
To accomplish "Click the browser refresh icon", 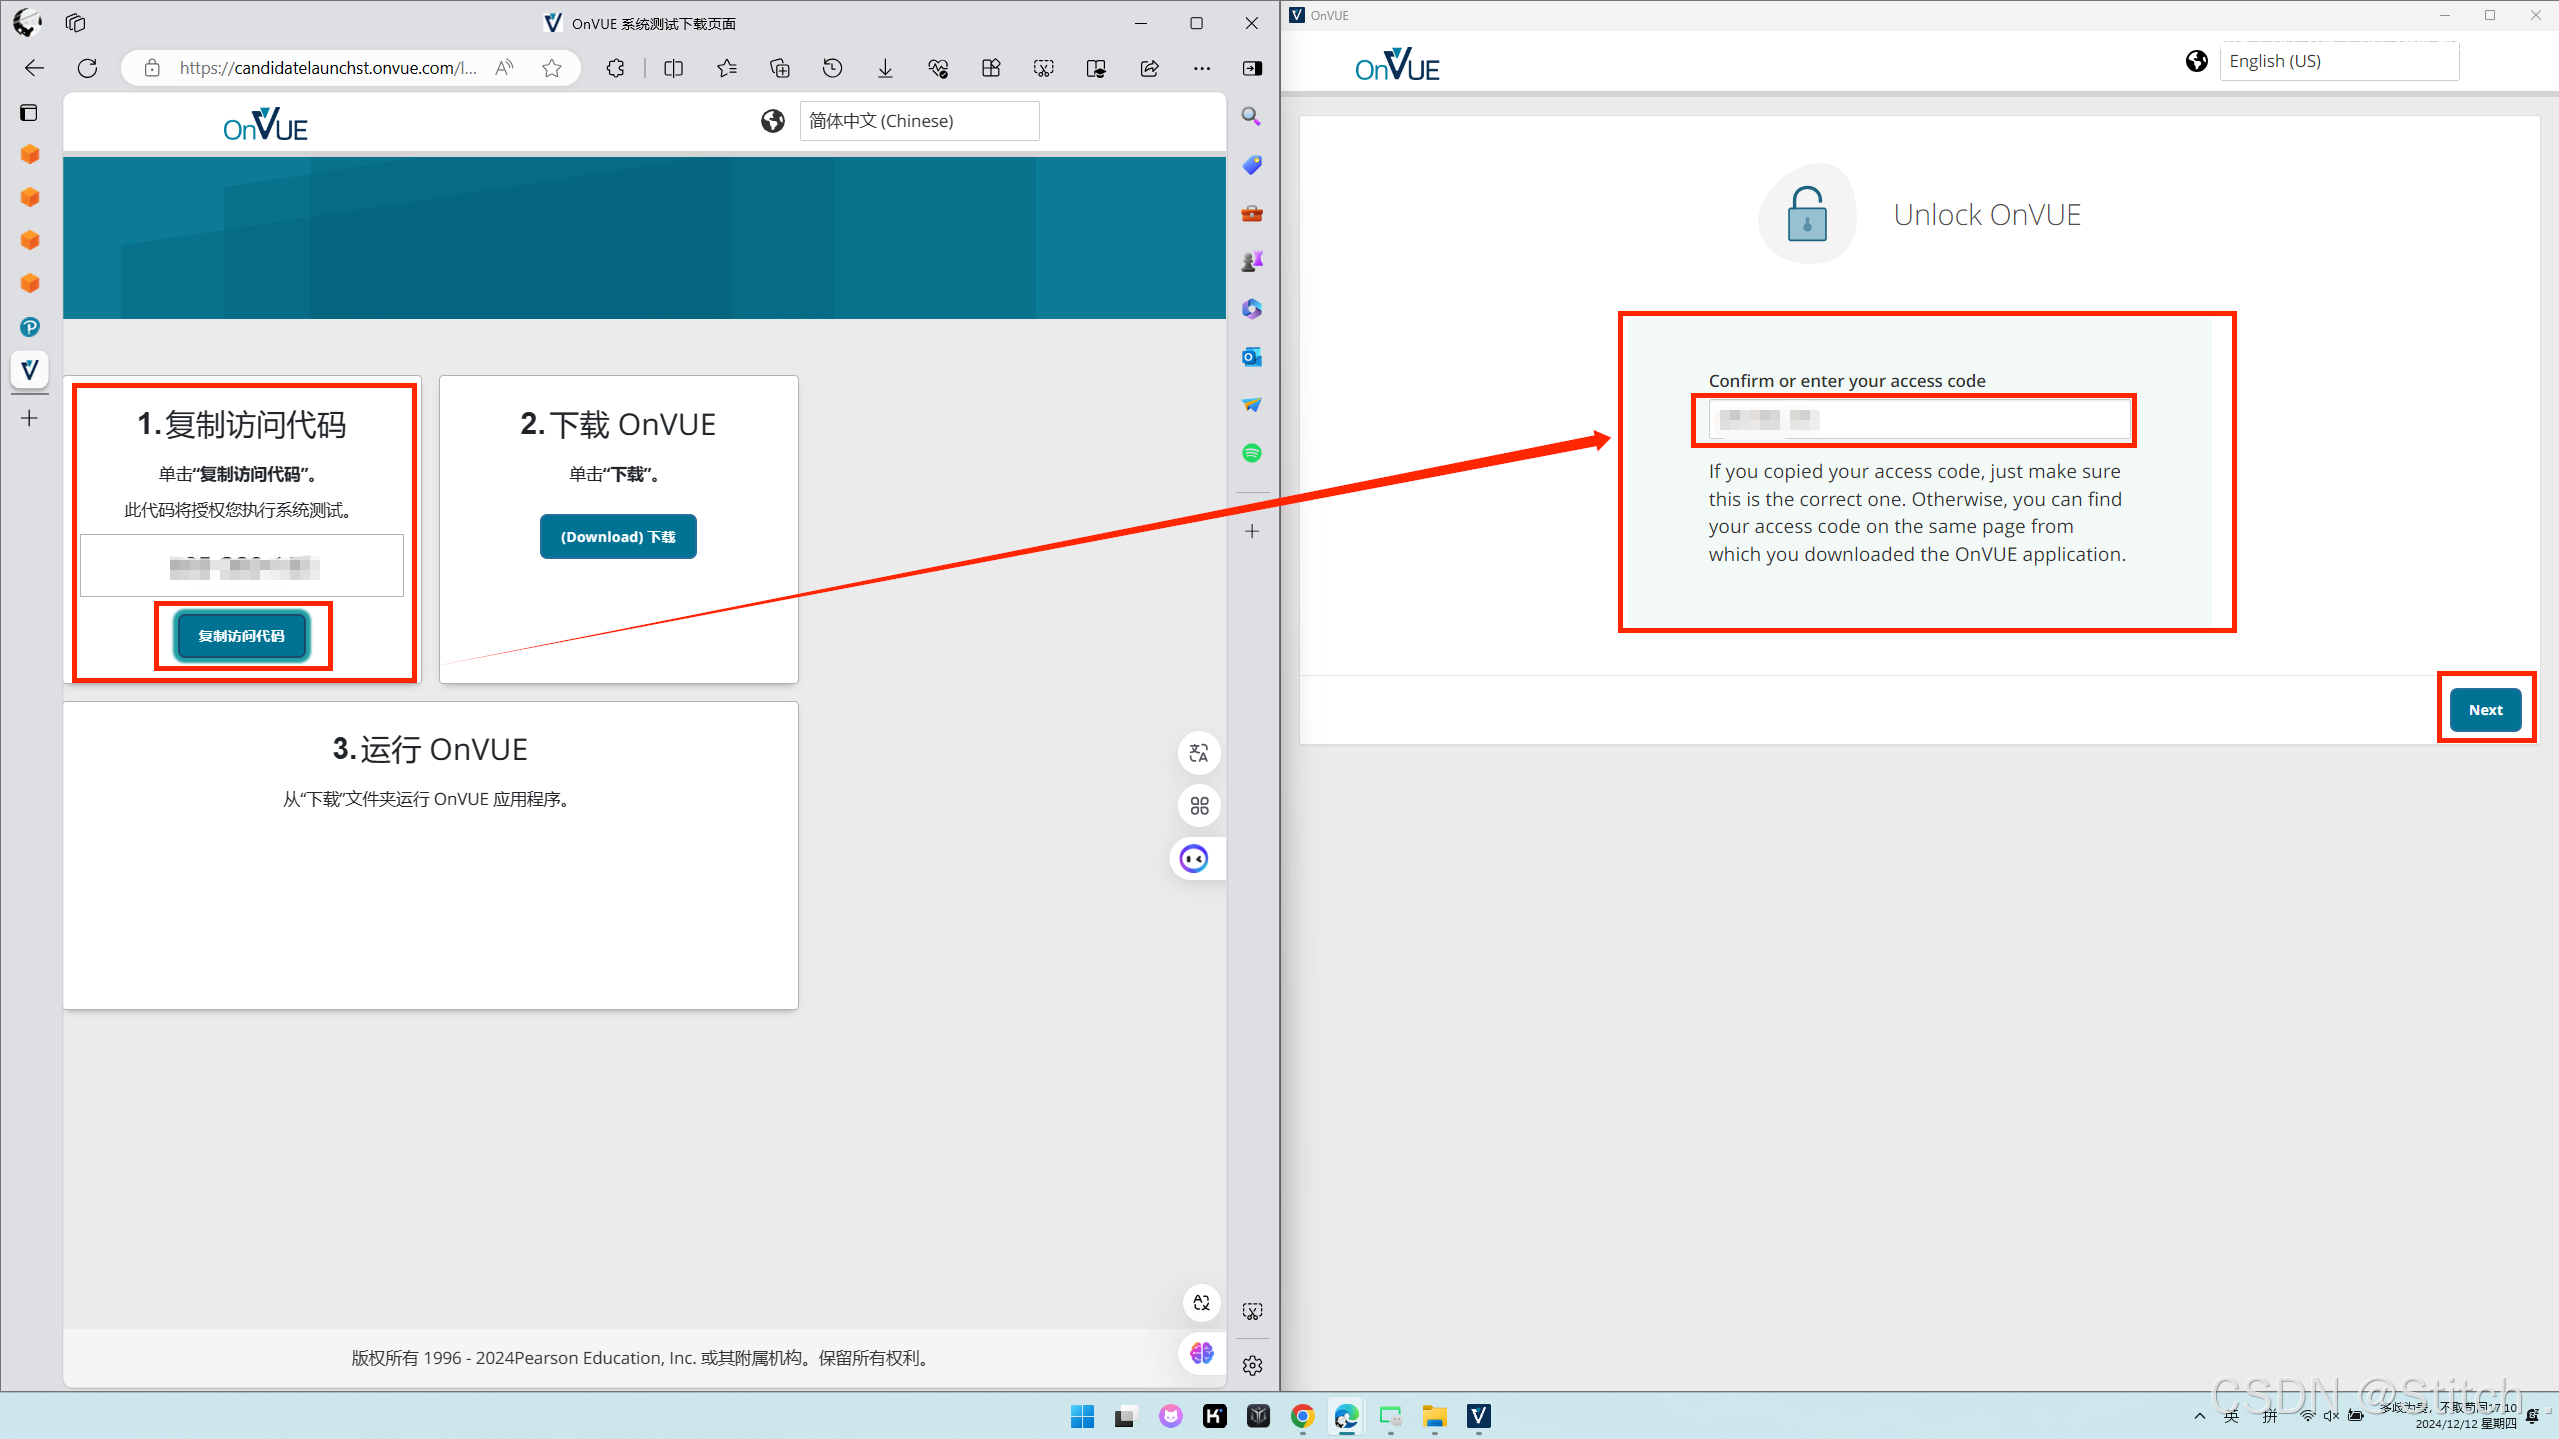I will tap(88, 68).
